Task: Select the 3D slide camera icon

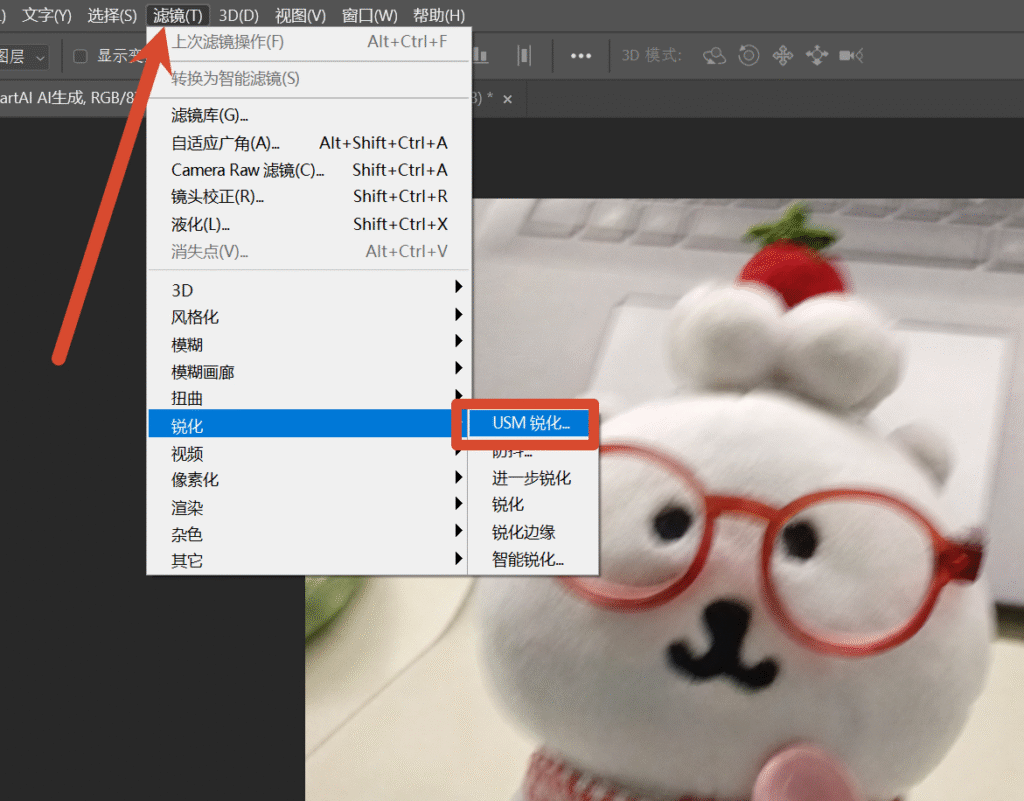Action: click(x=816, y=55)
